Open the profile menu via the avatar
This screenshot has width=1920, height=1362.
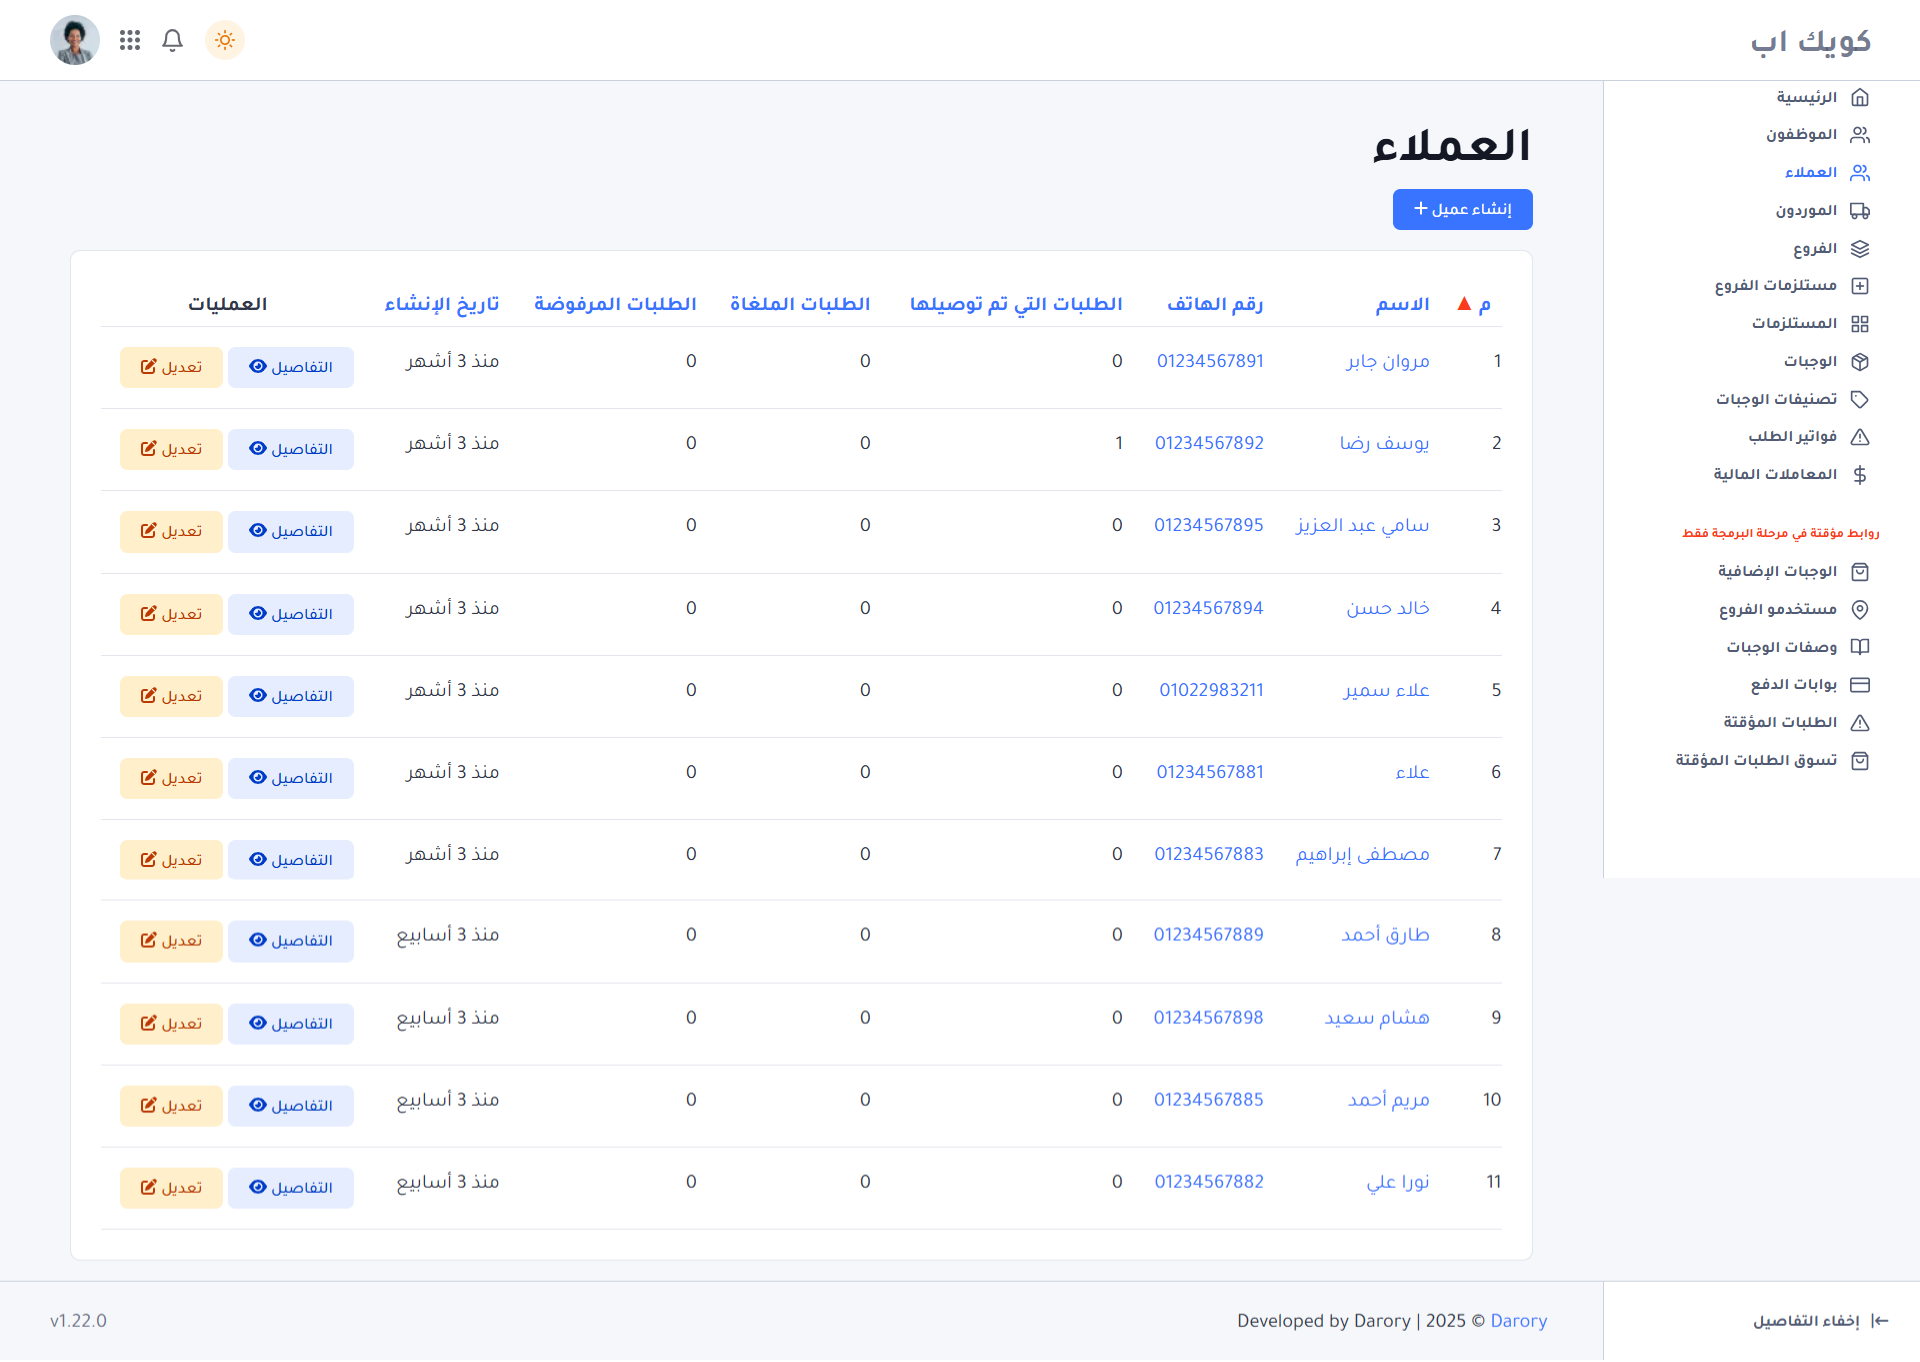coord(74,40)
